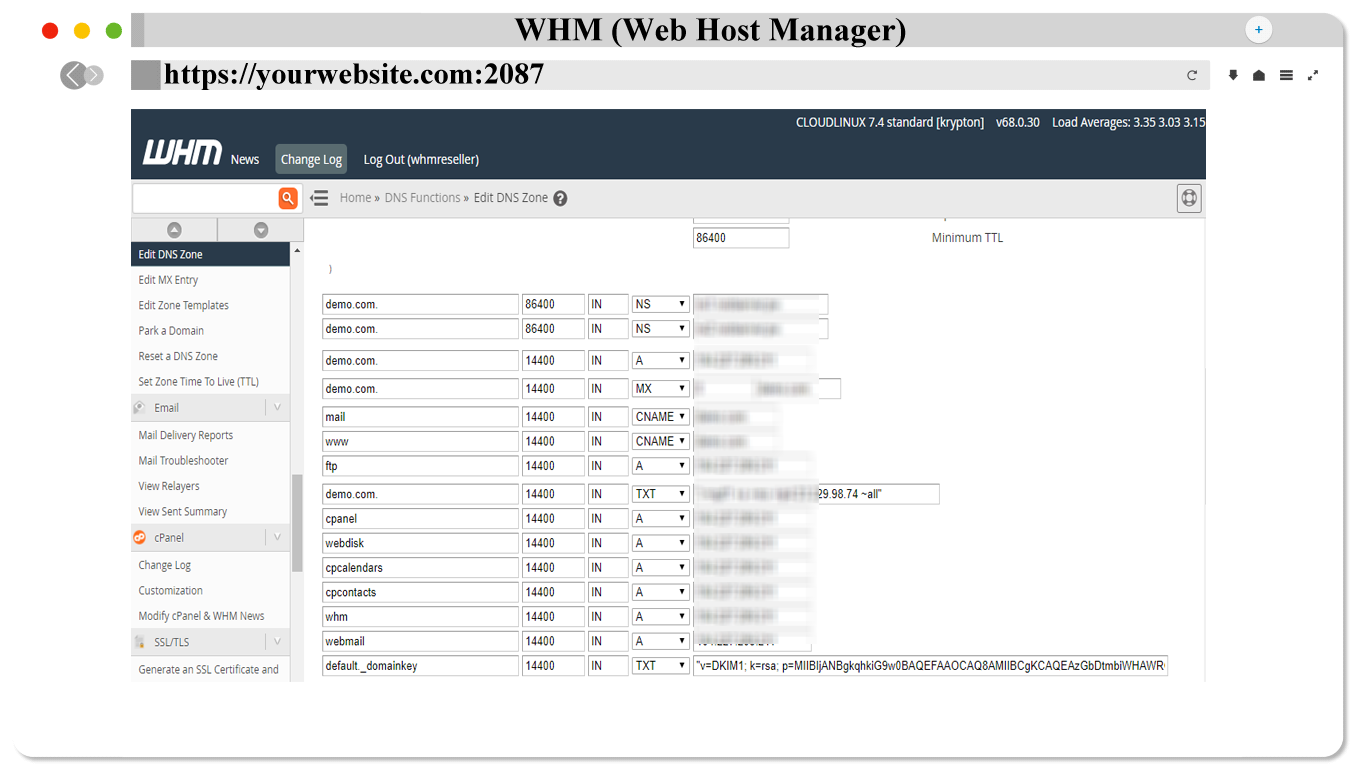Click the WHM logo
The height and width of the screenshot is (769, 1362).
182,155
